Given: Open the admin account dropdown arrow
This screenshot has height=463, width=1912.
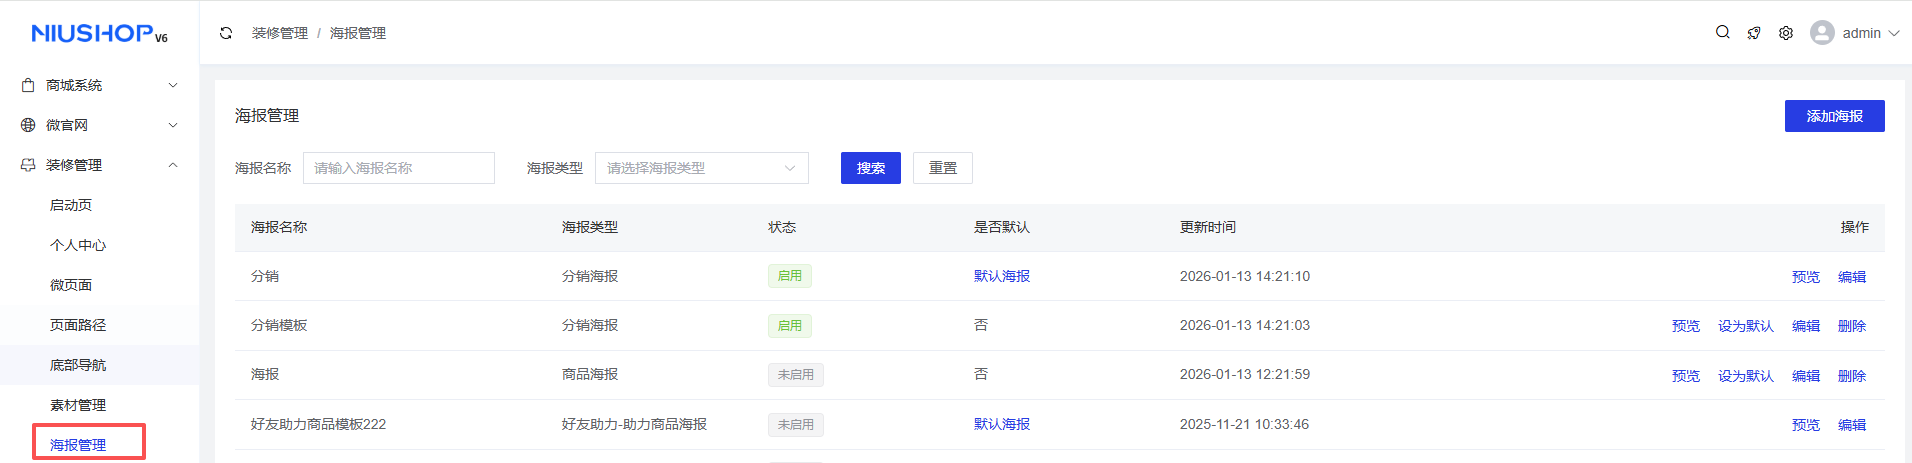Looking at the screenshot, I should tap(1893, 33).
